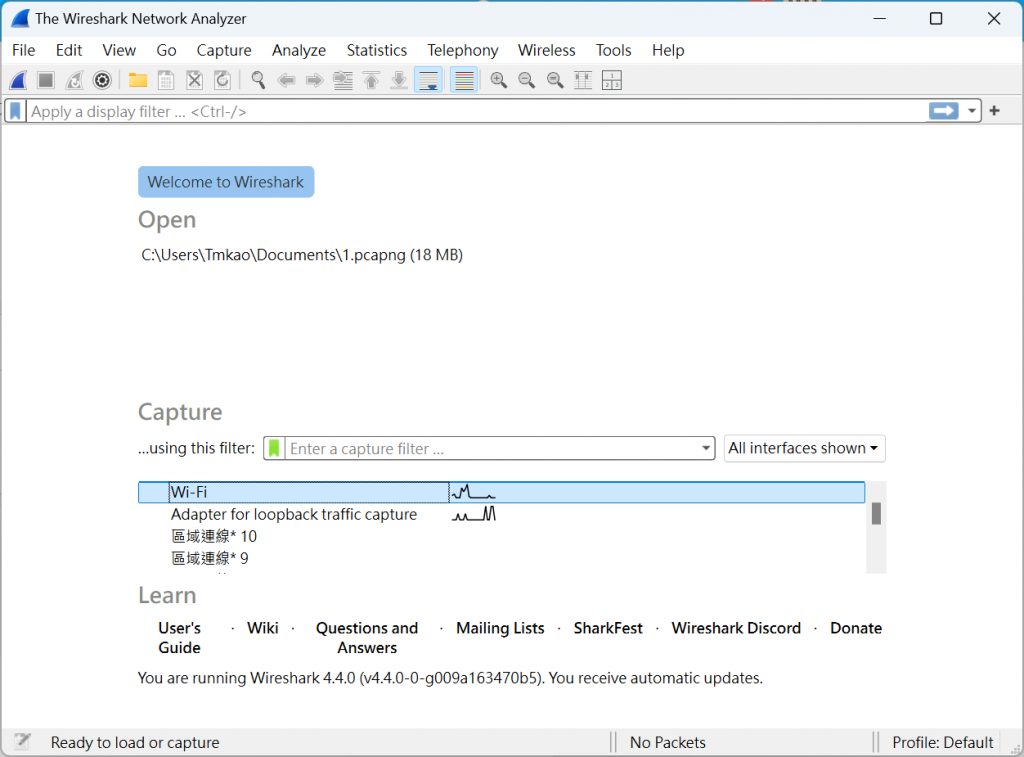Reset text to normal size icon
The image size is (1024, 757).
coord(555,80)
